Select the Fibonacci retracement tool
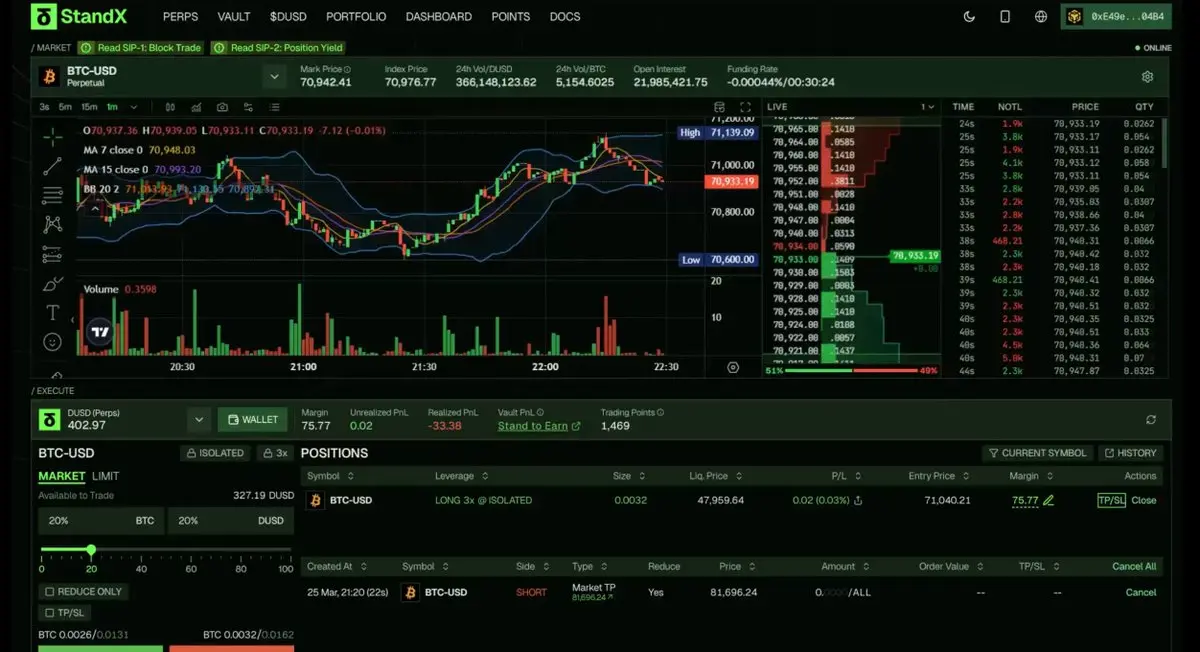Image resolution: width=1200 pixels, height=652 pixels. tap(53, 195)
